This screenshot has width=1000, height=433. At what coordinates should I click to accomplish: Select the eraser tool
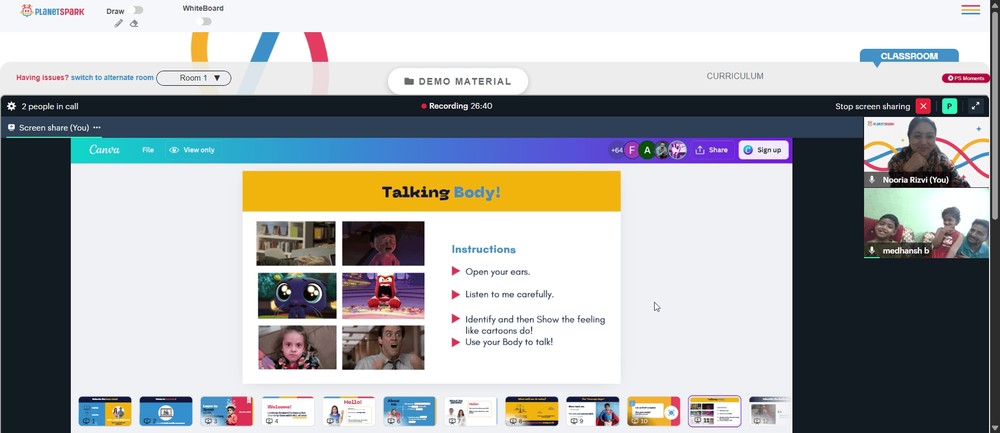(134, 24)
